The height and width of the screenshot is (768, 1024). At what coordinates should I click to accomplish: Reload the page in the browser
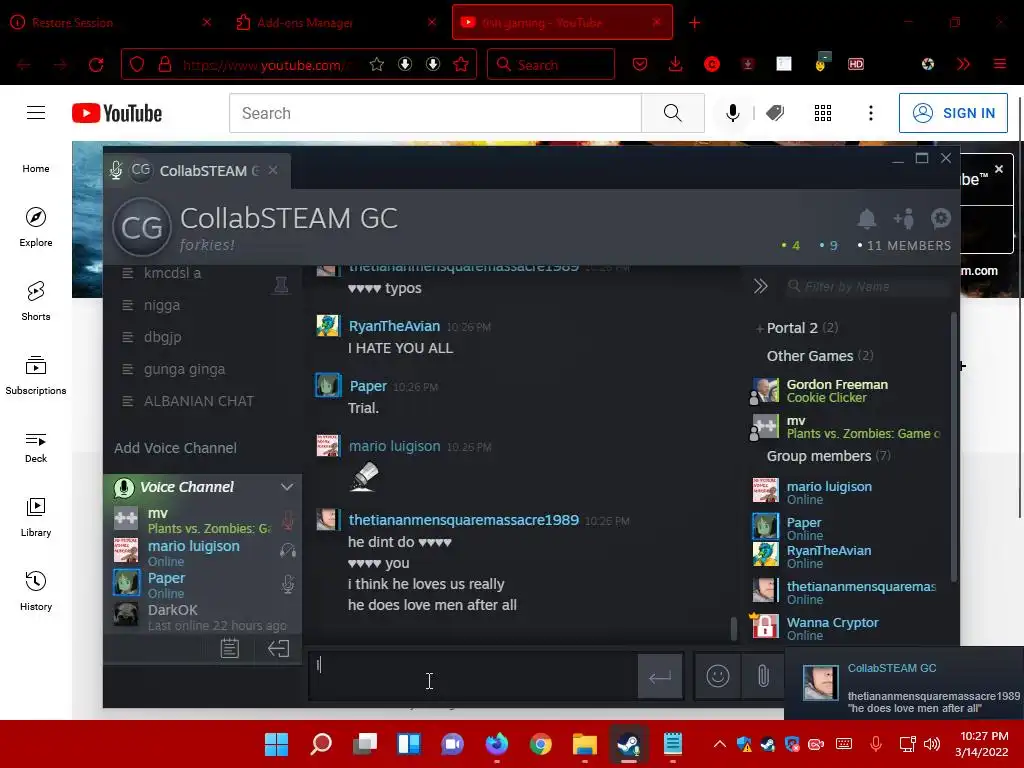pyautogui.click(x=96, y=65)
